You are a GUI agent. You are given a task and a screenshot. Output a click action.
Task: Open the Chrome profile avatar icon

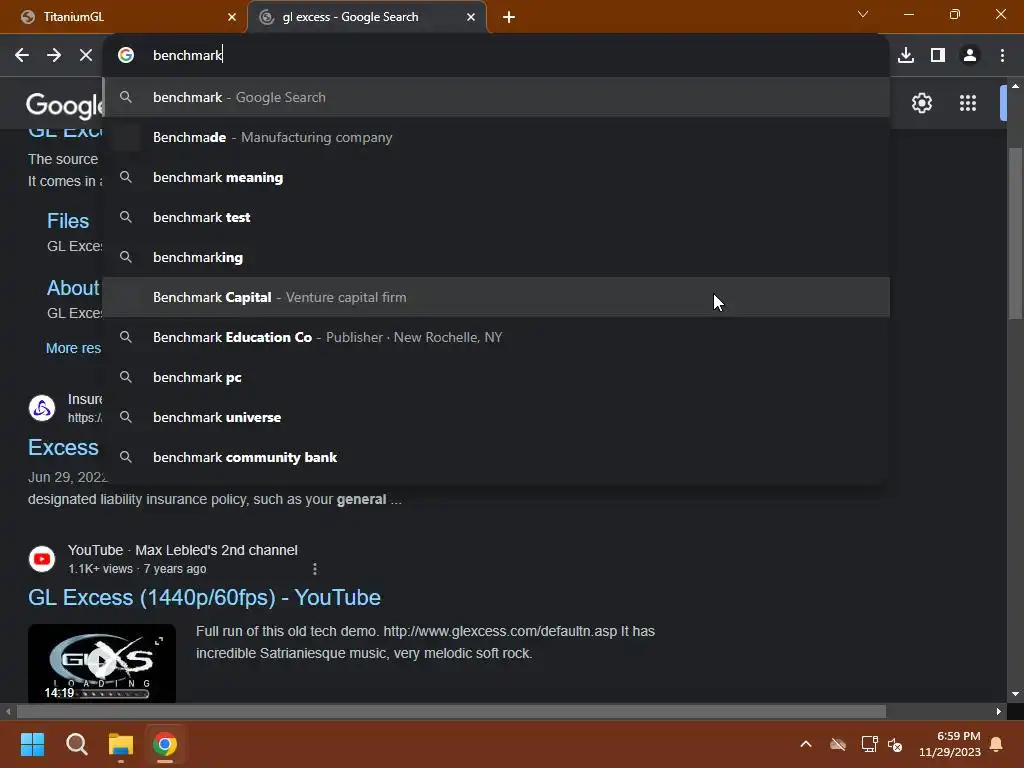[970, 55]
